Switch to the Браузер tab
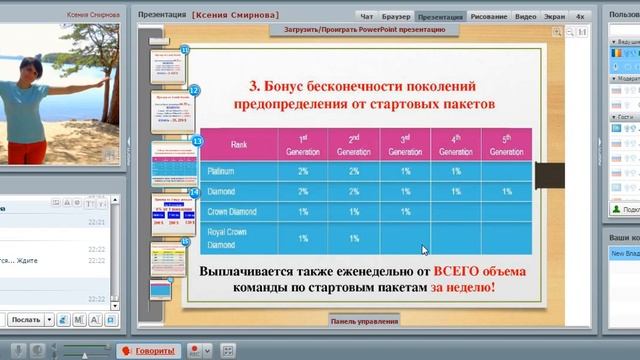 tap(396, 16)
